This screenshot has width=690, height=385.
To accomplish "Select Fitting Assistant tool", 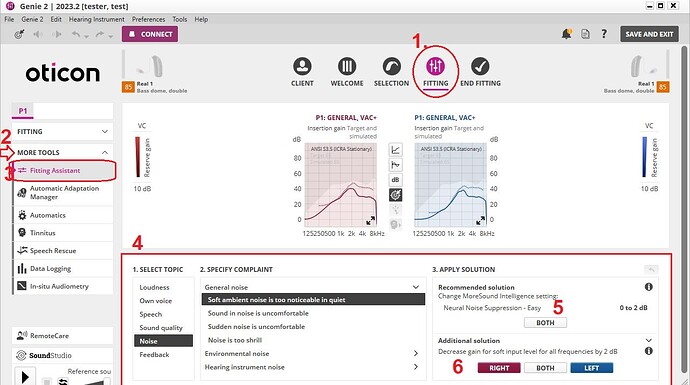I will (x=63, y=170).
